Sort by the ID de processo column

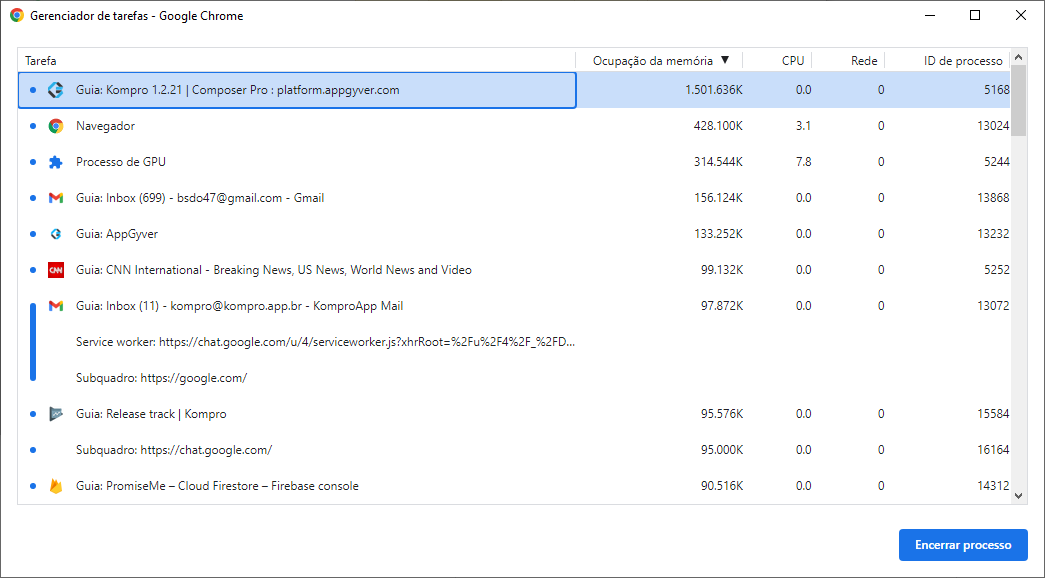coord(948,61)
